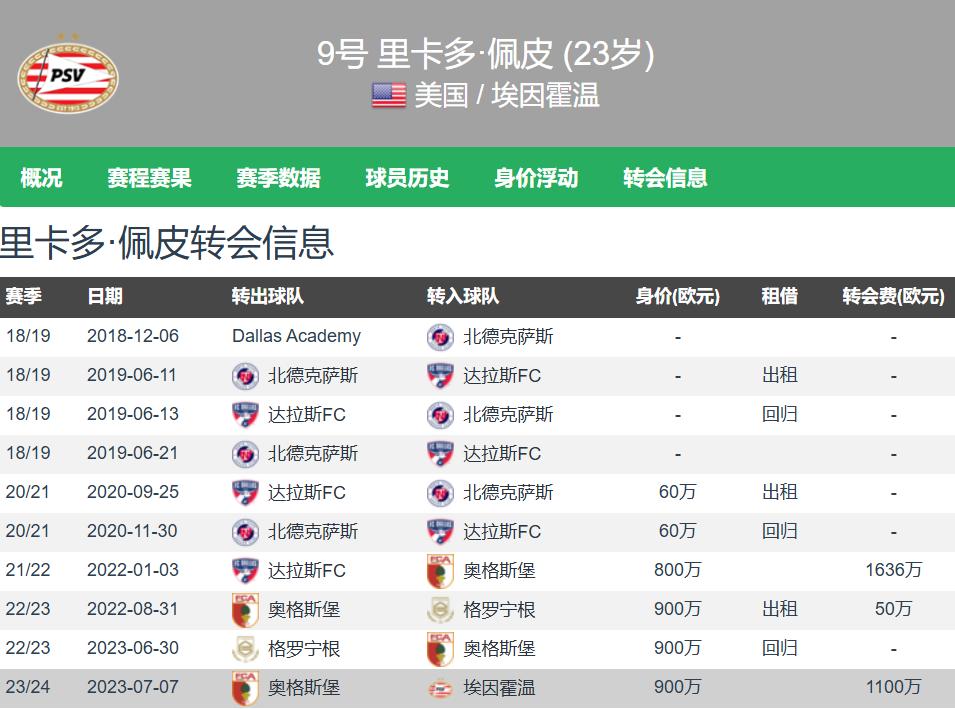Click FC Dallas badge in 2019-06-11 row
This screenshot has height=709, width=955.
coord(440,376)
